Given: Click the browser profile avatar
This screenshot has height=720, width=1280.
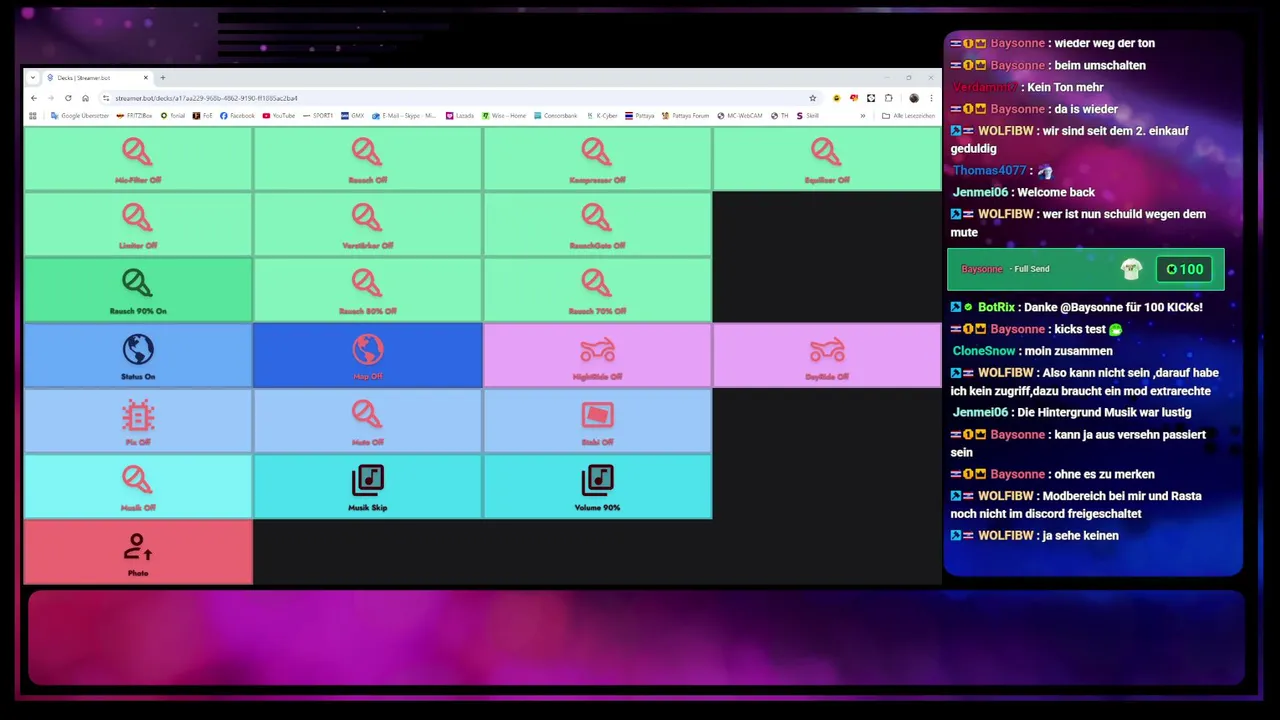Looking at the screenshot, I should (914, 98).
